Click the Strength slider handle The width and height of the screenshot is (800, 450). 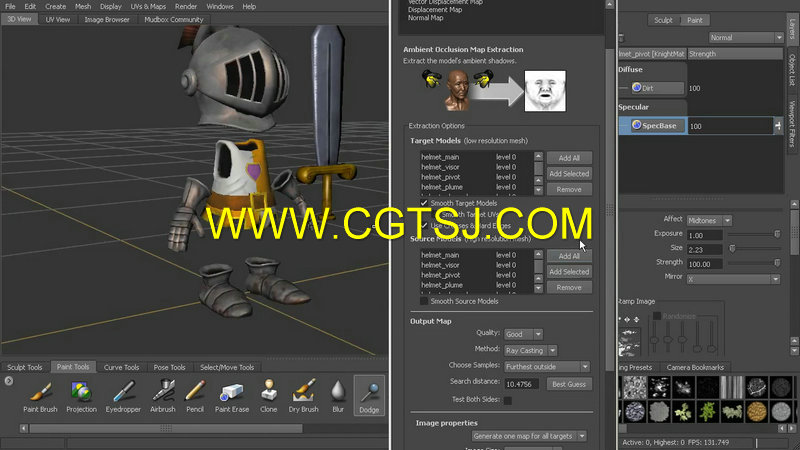[x=777, y=263]
